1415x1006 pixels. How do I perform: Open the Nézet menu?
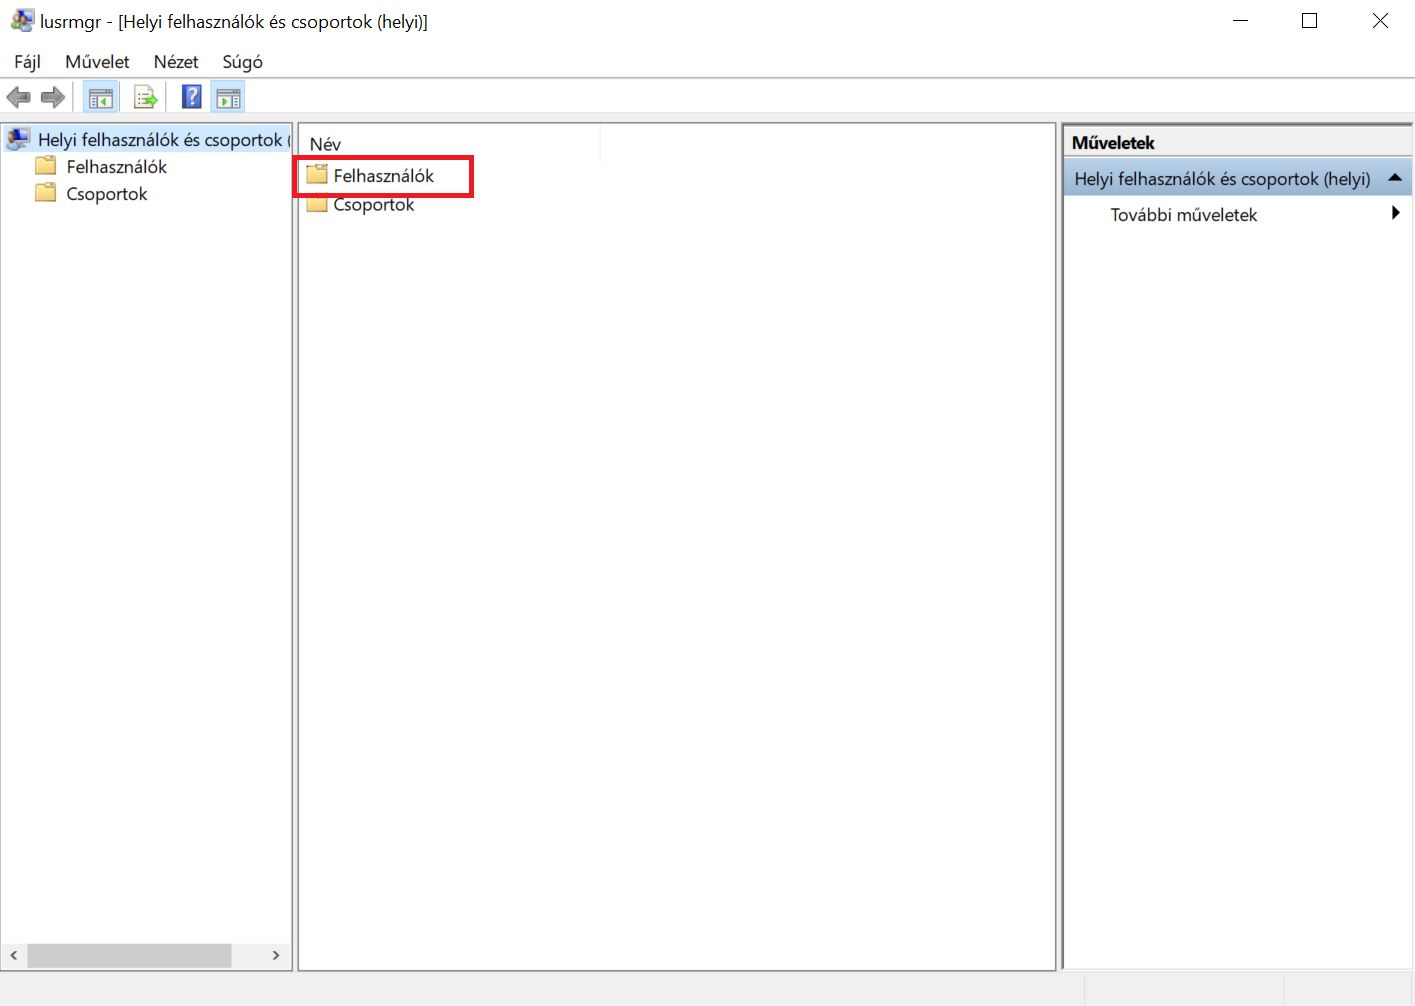coord(176,62)
